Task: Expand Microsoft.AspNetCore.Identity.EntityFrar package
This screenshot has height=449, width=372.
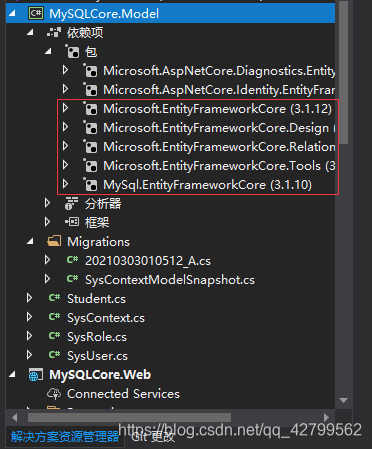Action: [x=66, y=89]
